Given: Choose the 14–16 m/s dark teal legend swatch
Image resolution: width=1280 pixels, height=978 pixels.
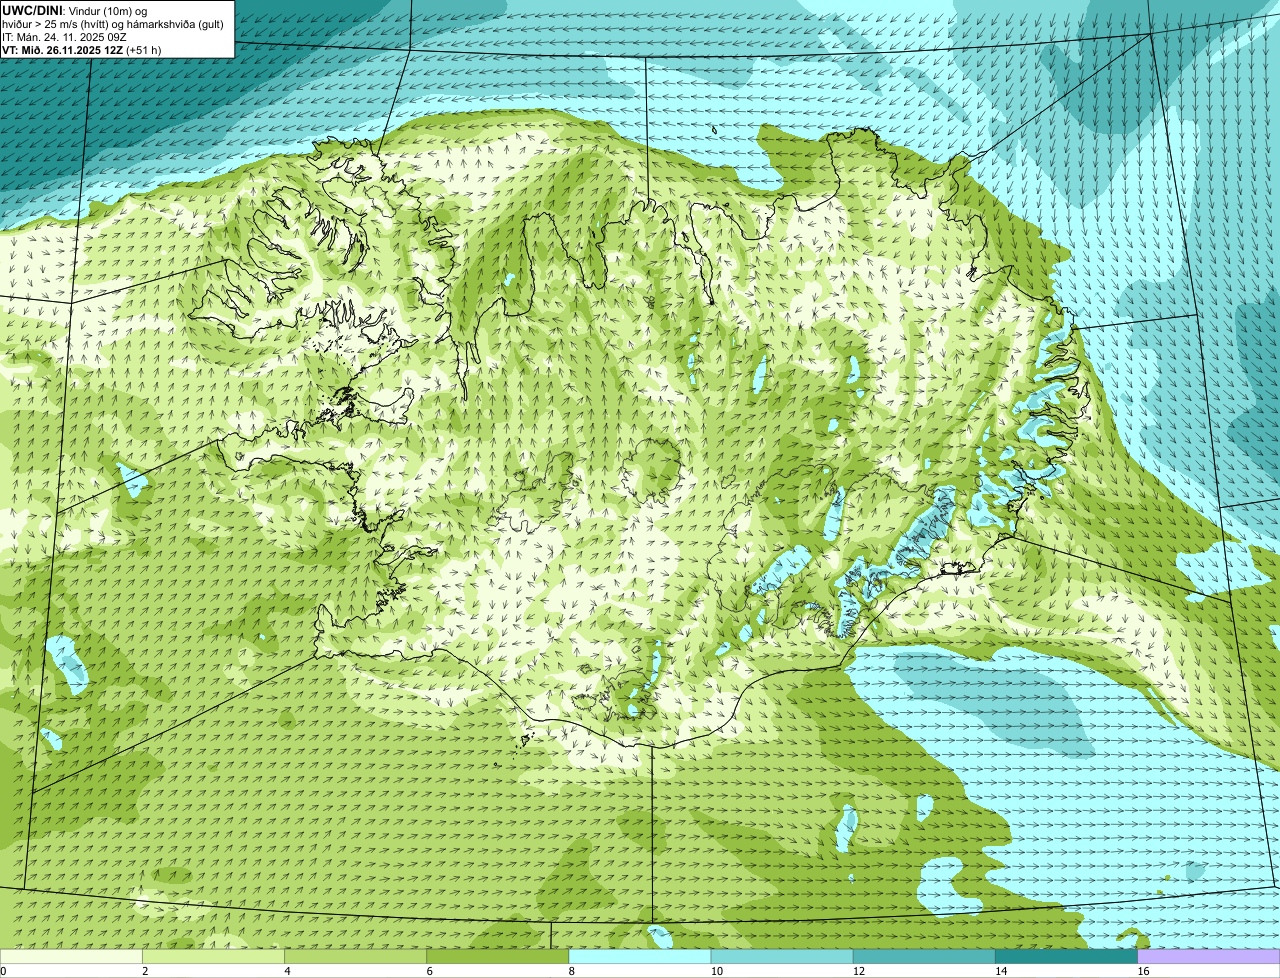Looking at the screenshot, I should point(1066,957).
